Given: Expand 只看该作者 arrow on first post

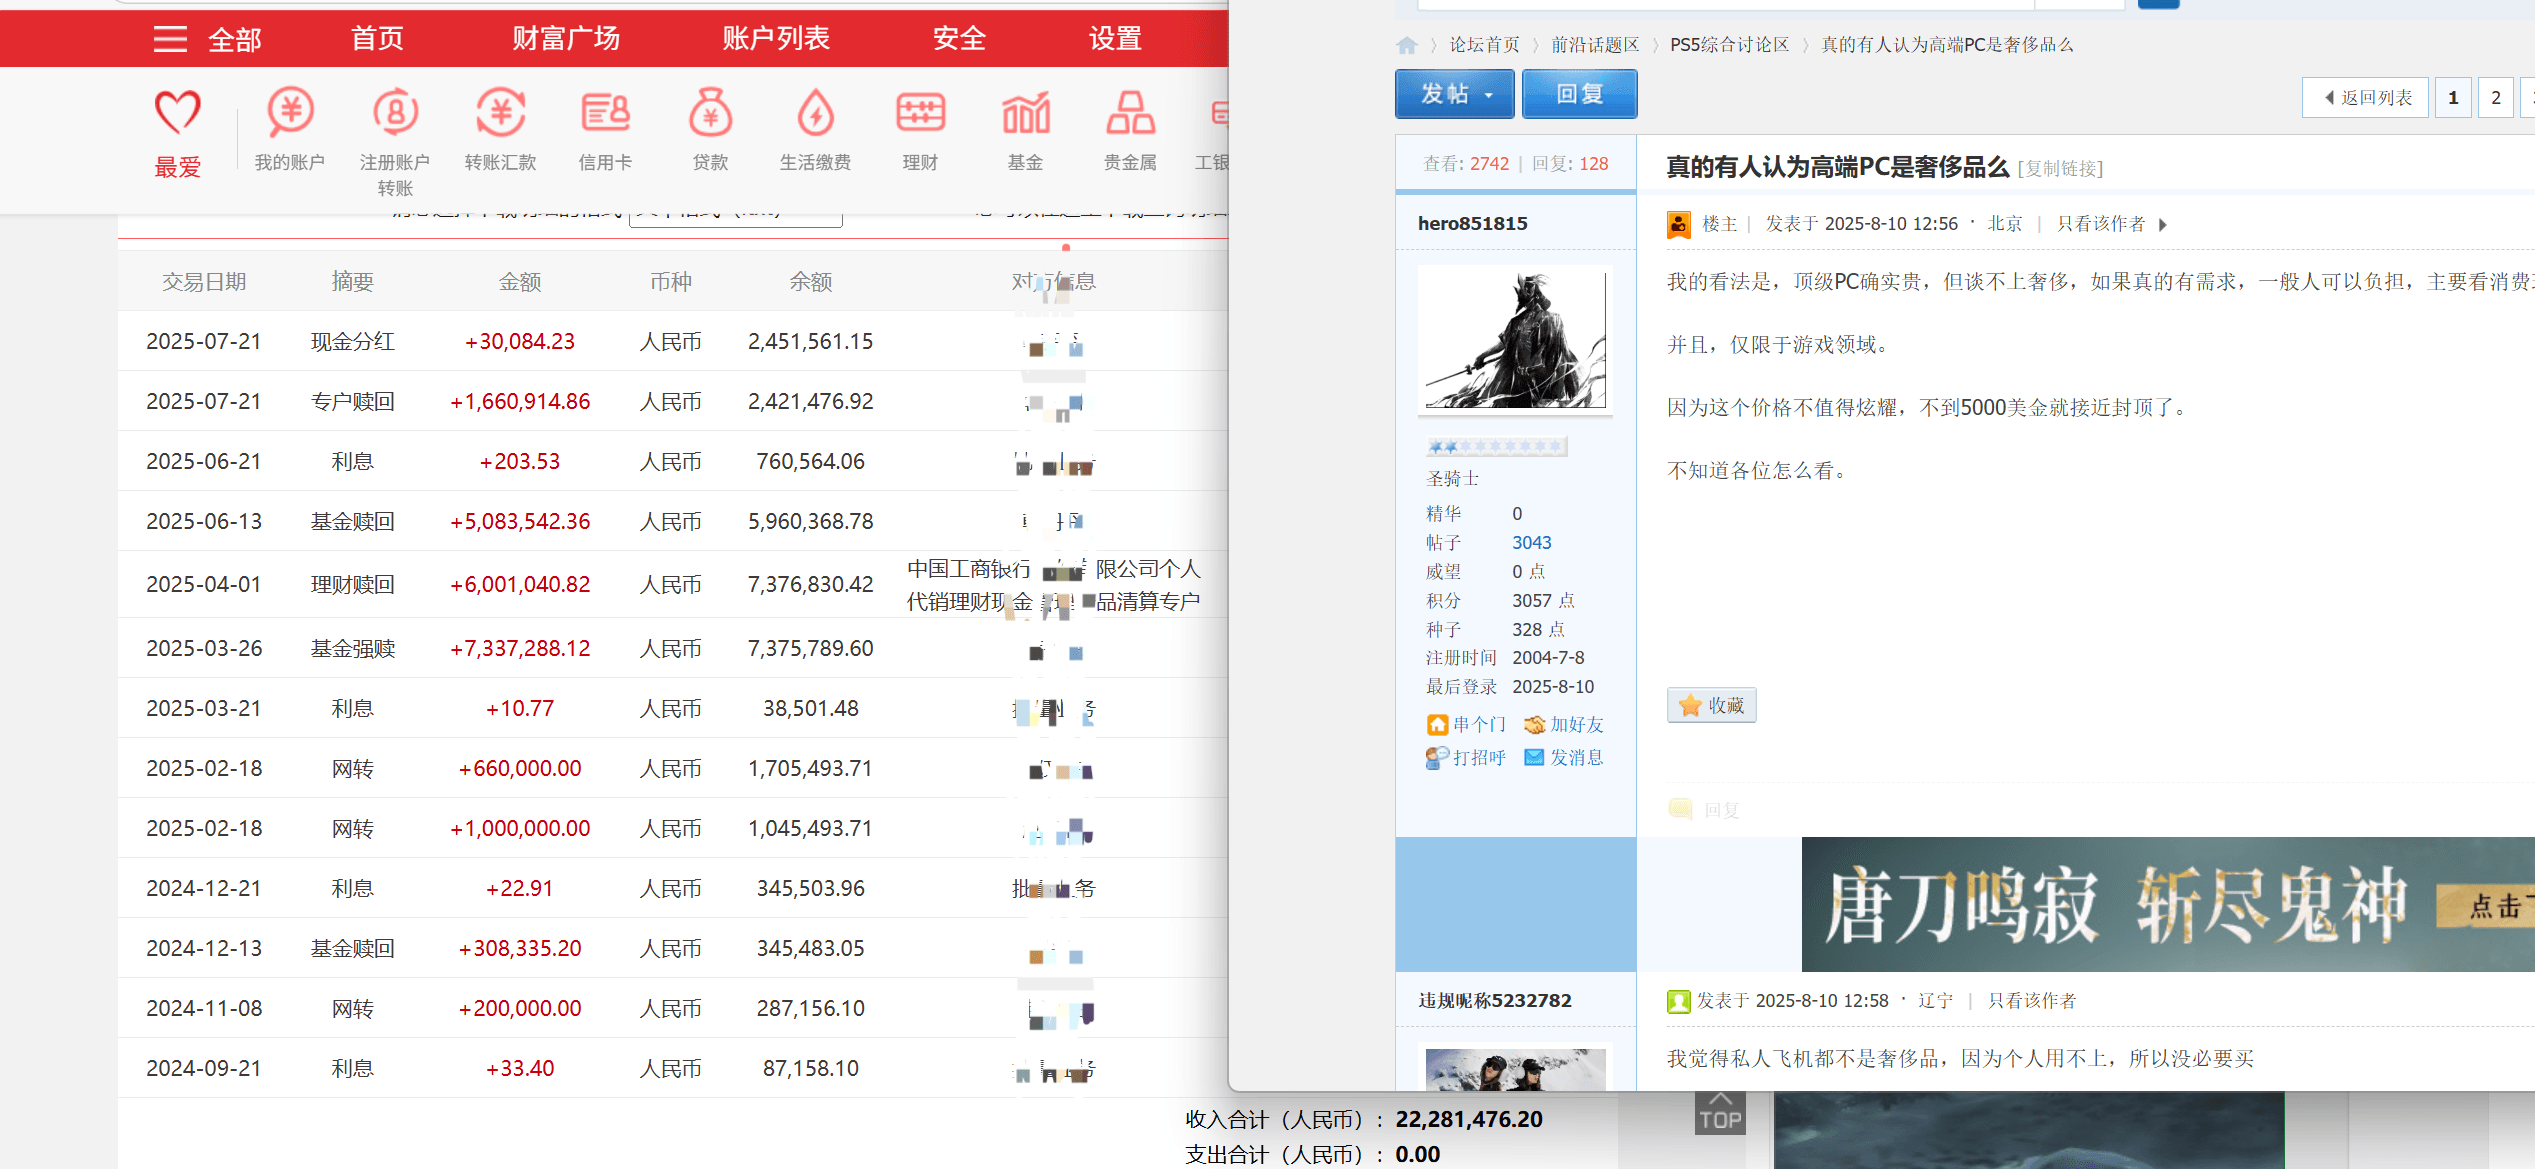Looking at the screenshot, I should tap(2163, 225).
